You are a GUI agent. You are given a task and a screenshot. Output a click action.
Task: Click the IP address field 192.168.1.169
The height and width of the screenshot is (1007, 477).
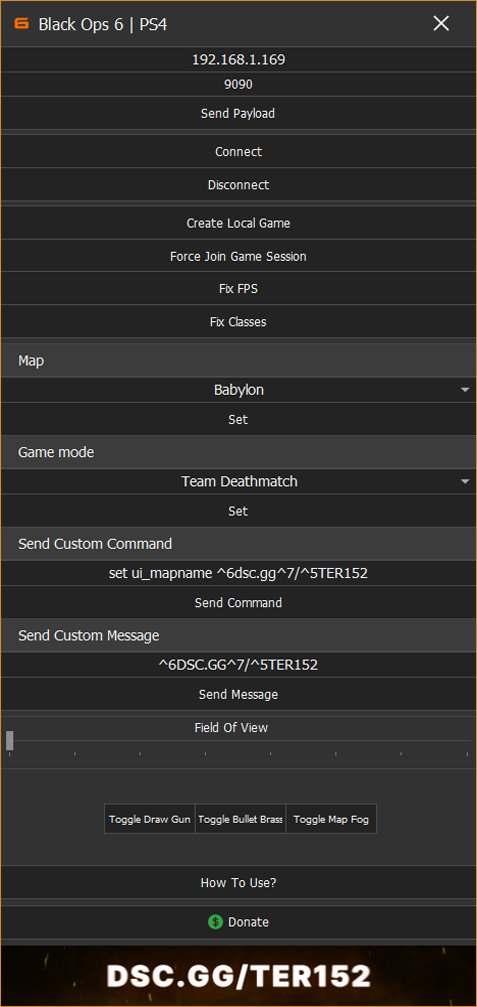tap(238, 60)
